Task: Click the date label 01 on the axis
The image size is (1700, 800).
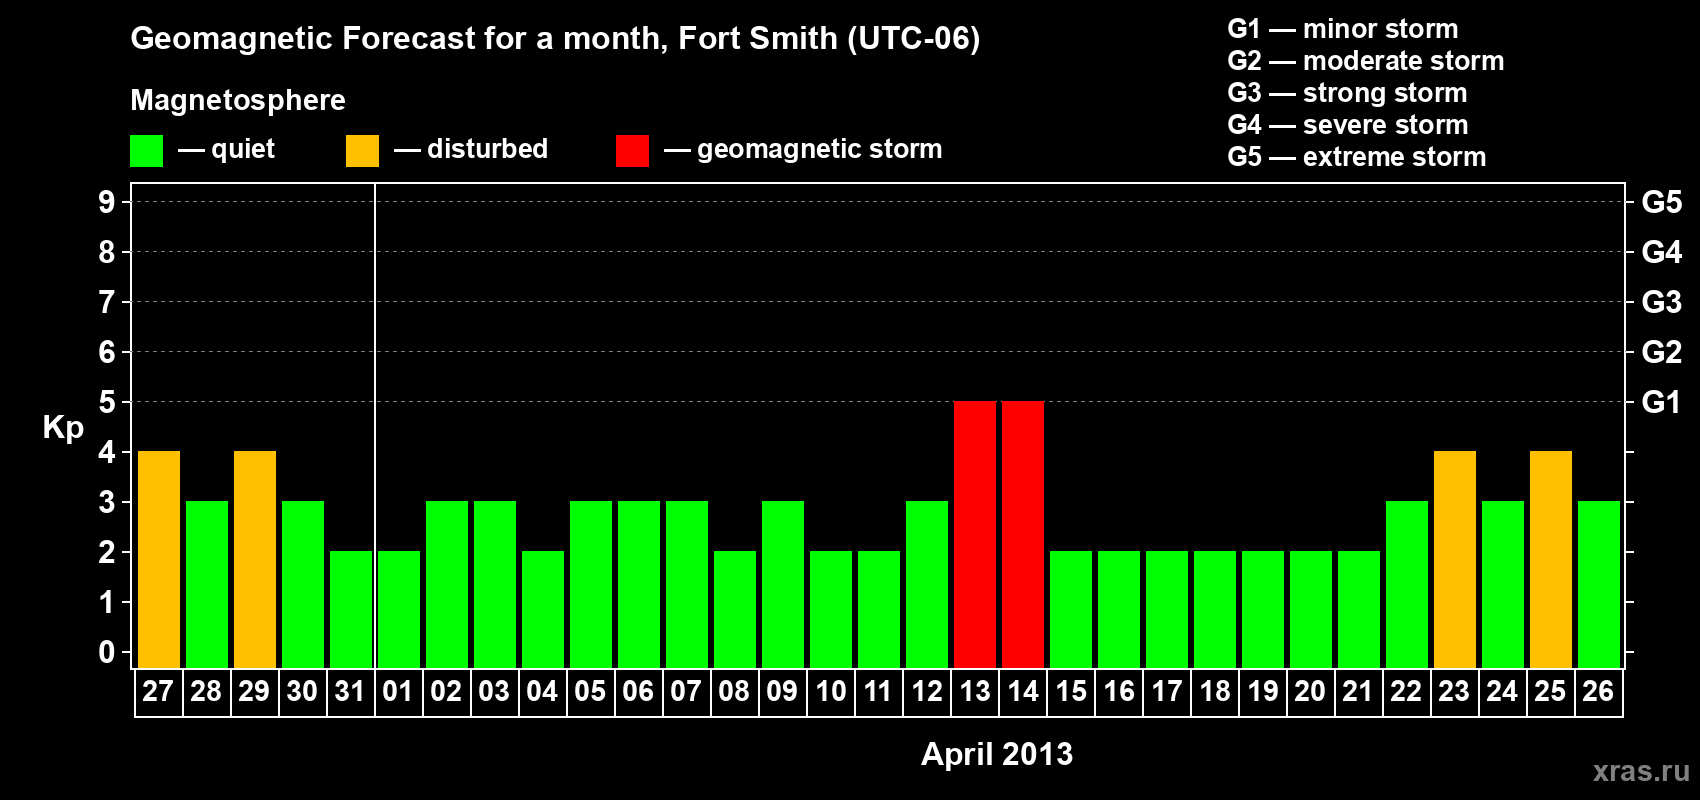Action: pos(398,691)
